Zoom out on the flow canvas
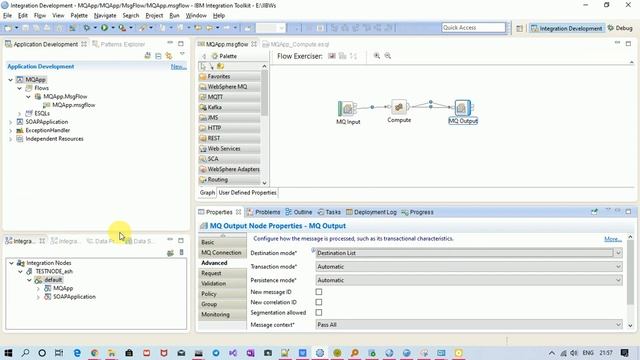Viewport: 640px width, 360px height. coord(388,56)
